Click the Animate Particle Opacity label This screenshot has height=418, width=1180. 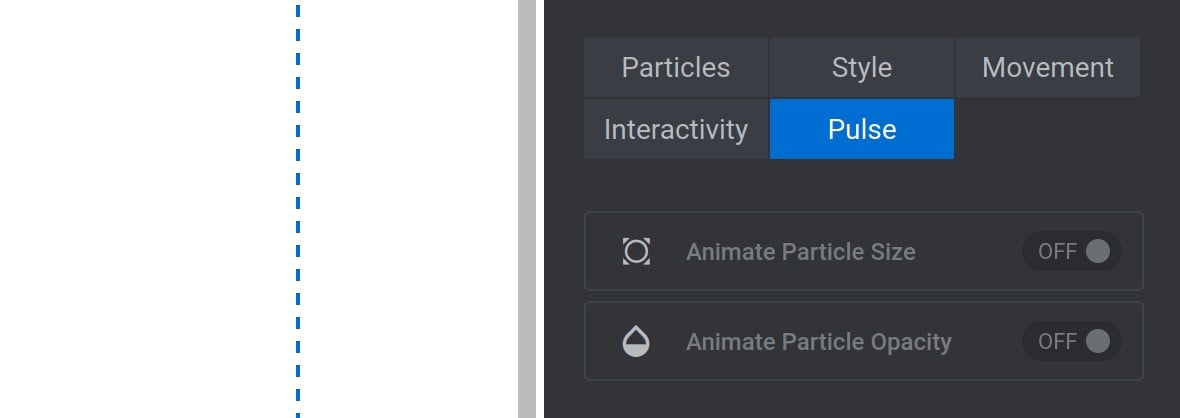point(819,342)
